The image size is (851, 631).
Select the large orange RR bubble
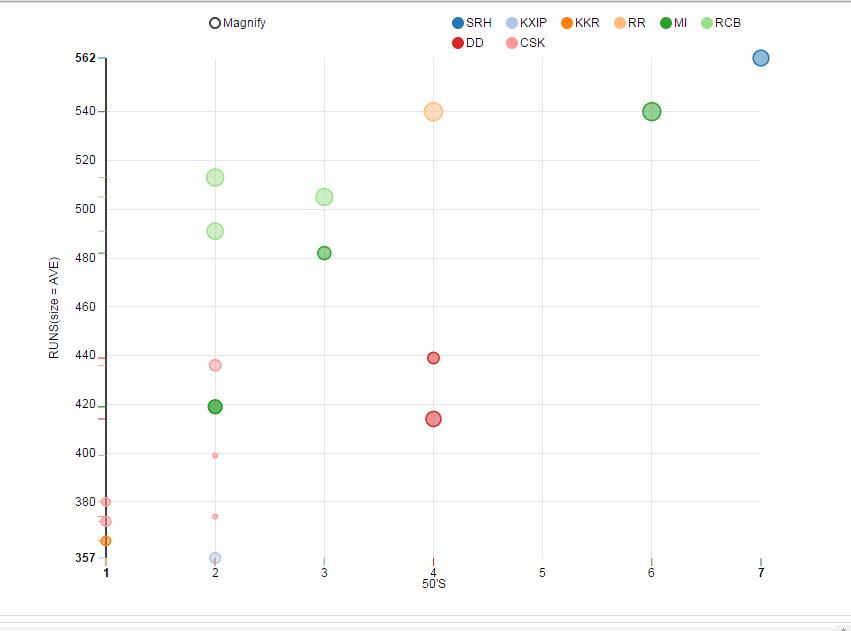pyautogui.click(x=433, y=112)
